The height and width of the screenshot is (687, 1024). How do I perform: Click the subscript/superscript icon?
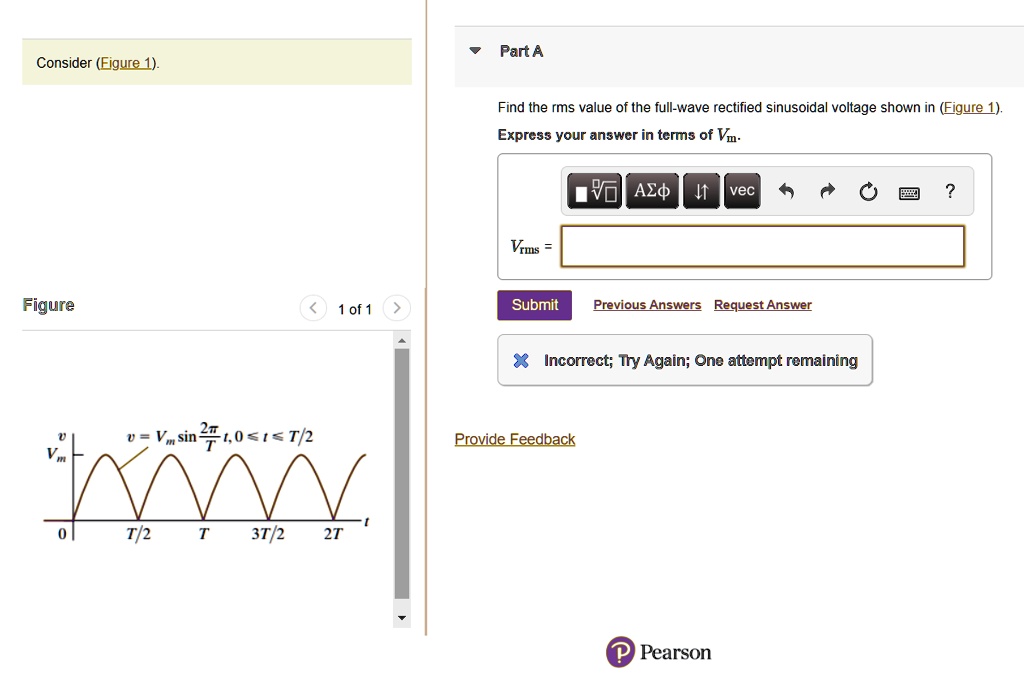tap(701, 191)
